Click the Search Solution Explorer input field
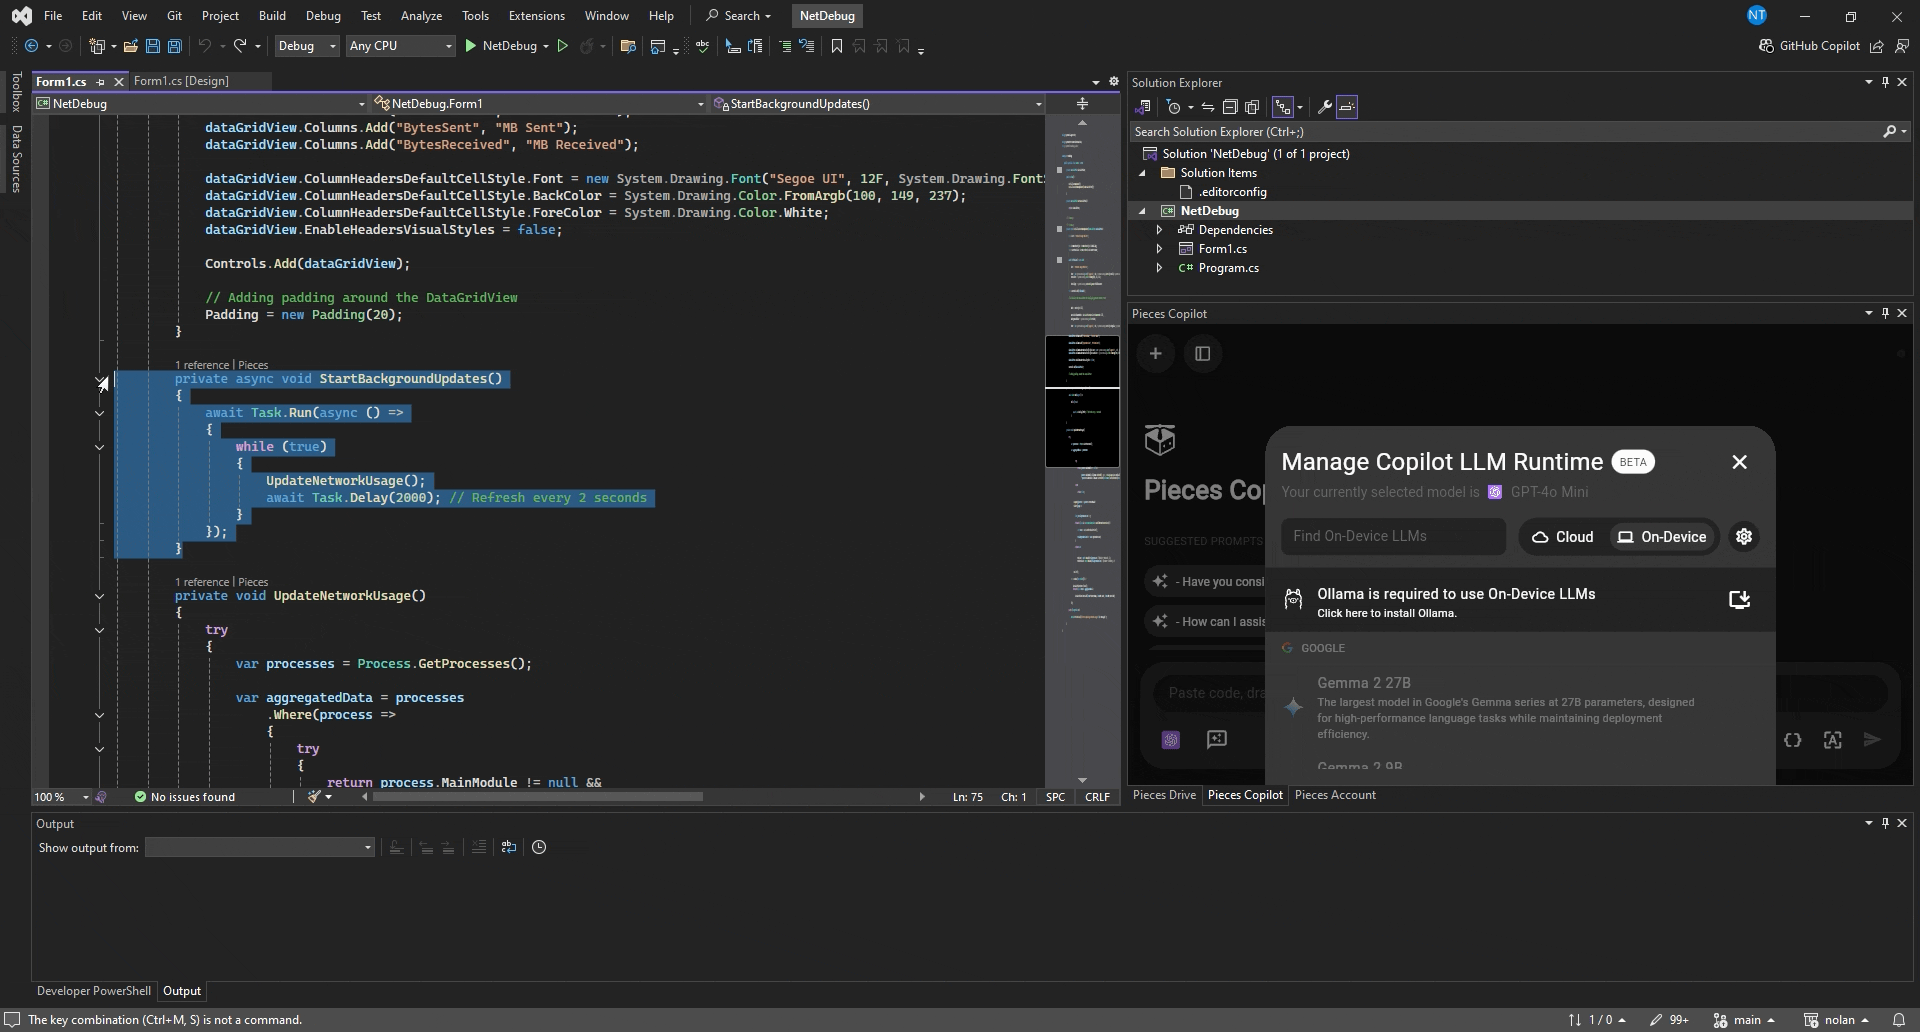Image resolution: width=1920 pixels, height=1032 pixels. pyautogui.click(x=1505, y=132)
